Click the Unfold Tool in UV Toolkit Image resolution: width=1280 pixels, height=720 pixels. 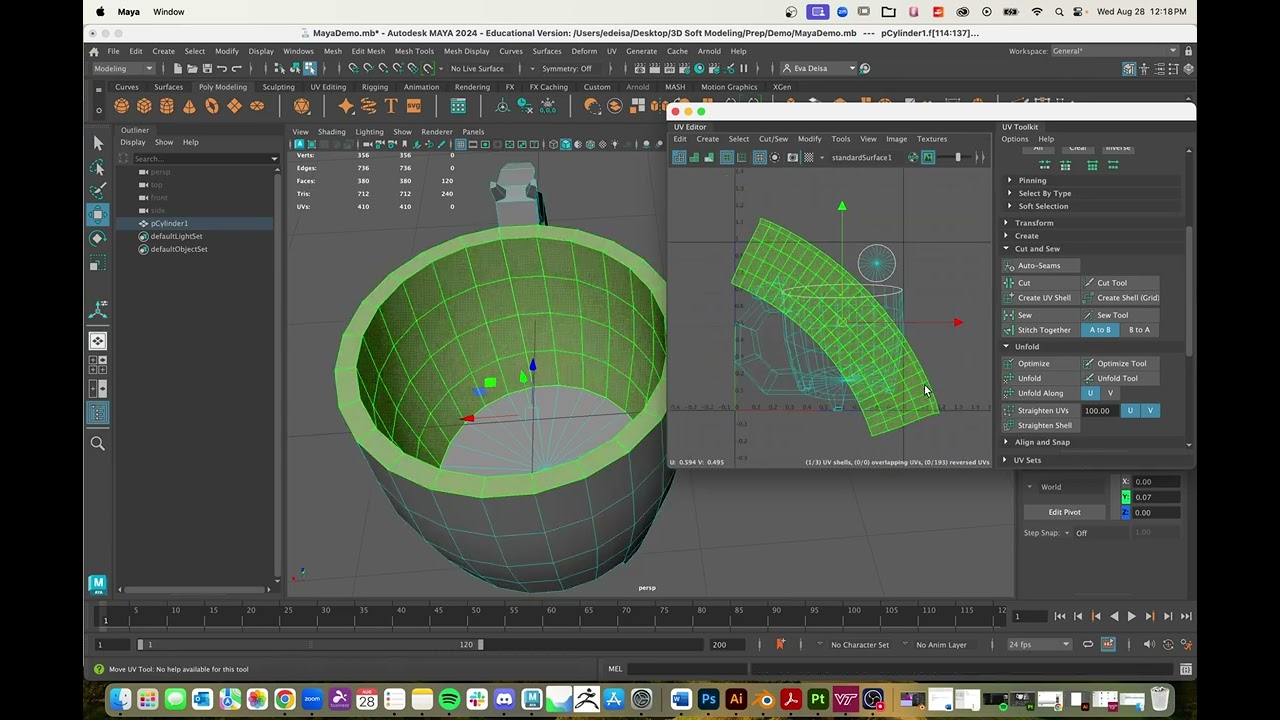tap(1120, 378)
